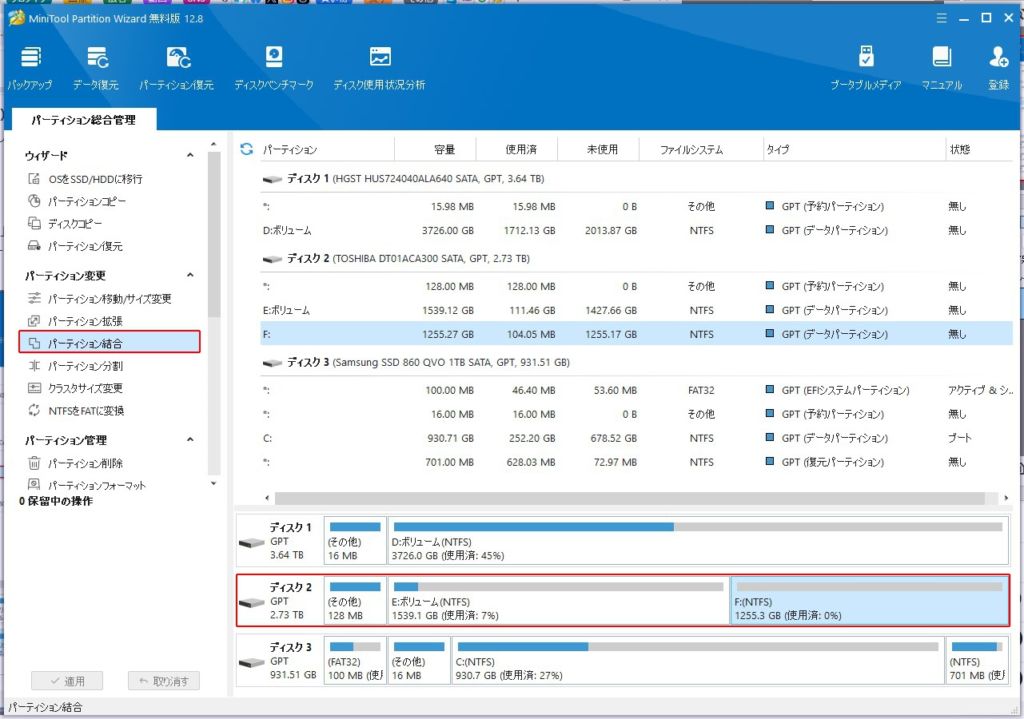Image resolution: width=1024 pixels, height=719 pixels.
Task: Click the 適用 (Apply) button
Action: coord(67,681)
